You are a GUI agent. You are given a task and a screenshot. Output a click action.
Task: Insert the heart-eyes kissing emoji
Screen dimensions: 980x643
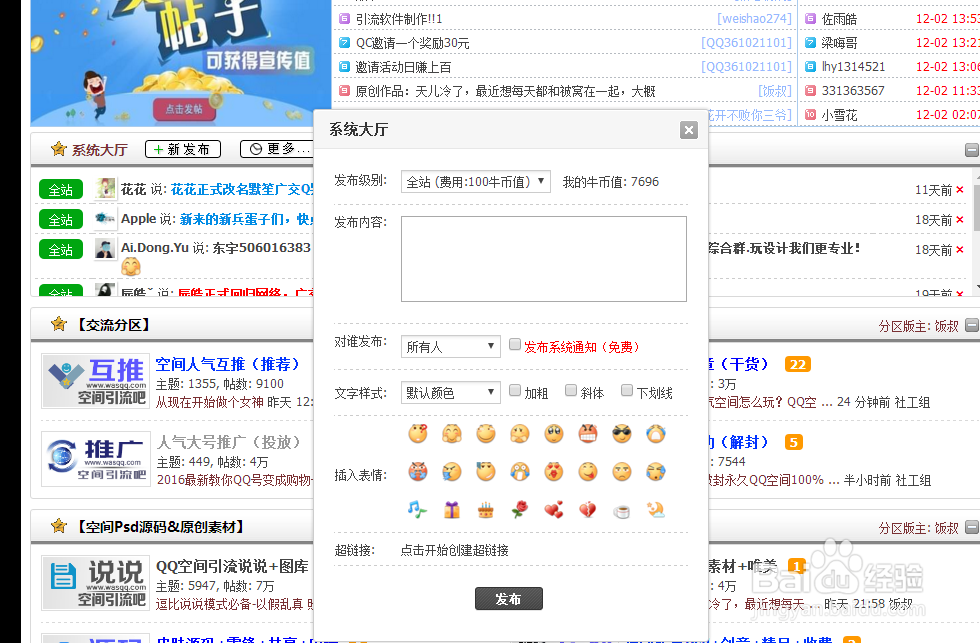[554, 472]
